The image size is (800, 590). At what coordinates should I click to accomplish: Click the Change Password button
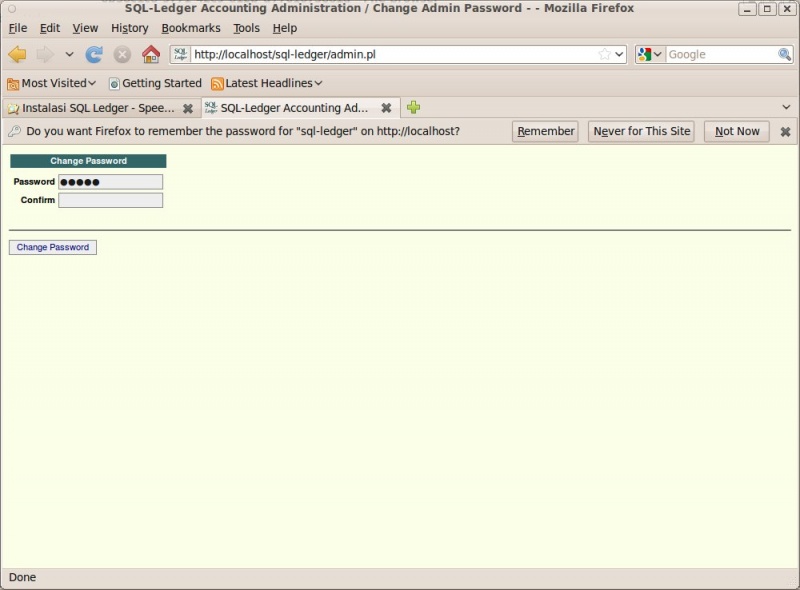[x=52, y=247]
